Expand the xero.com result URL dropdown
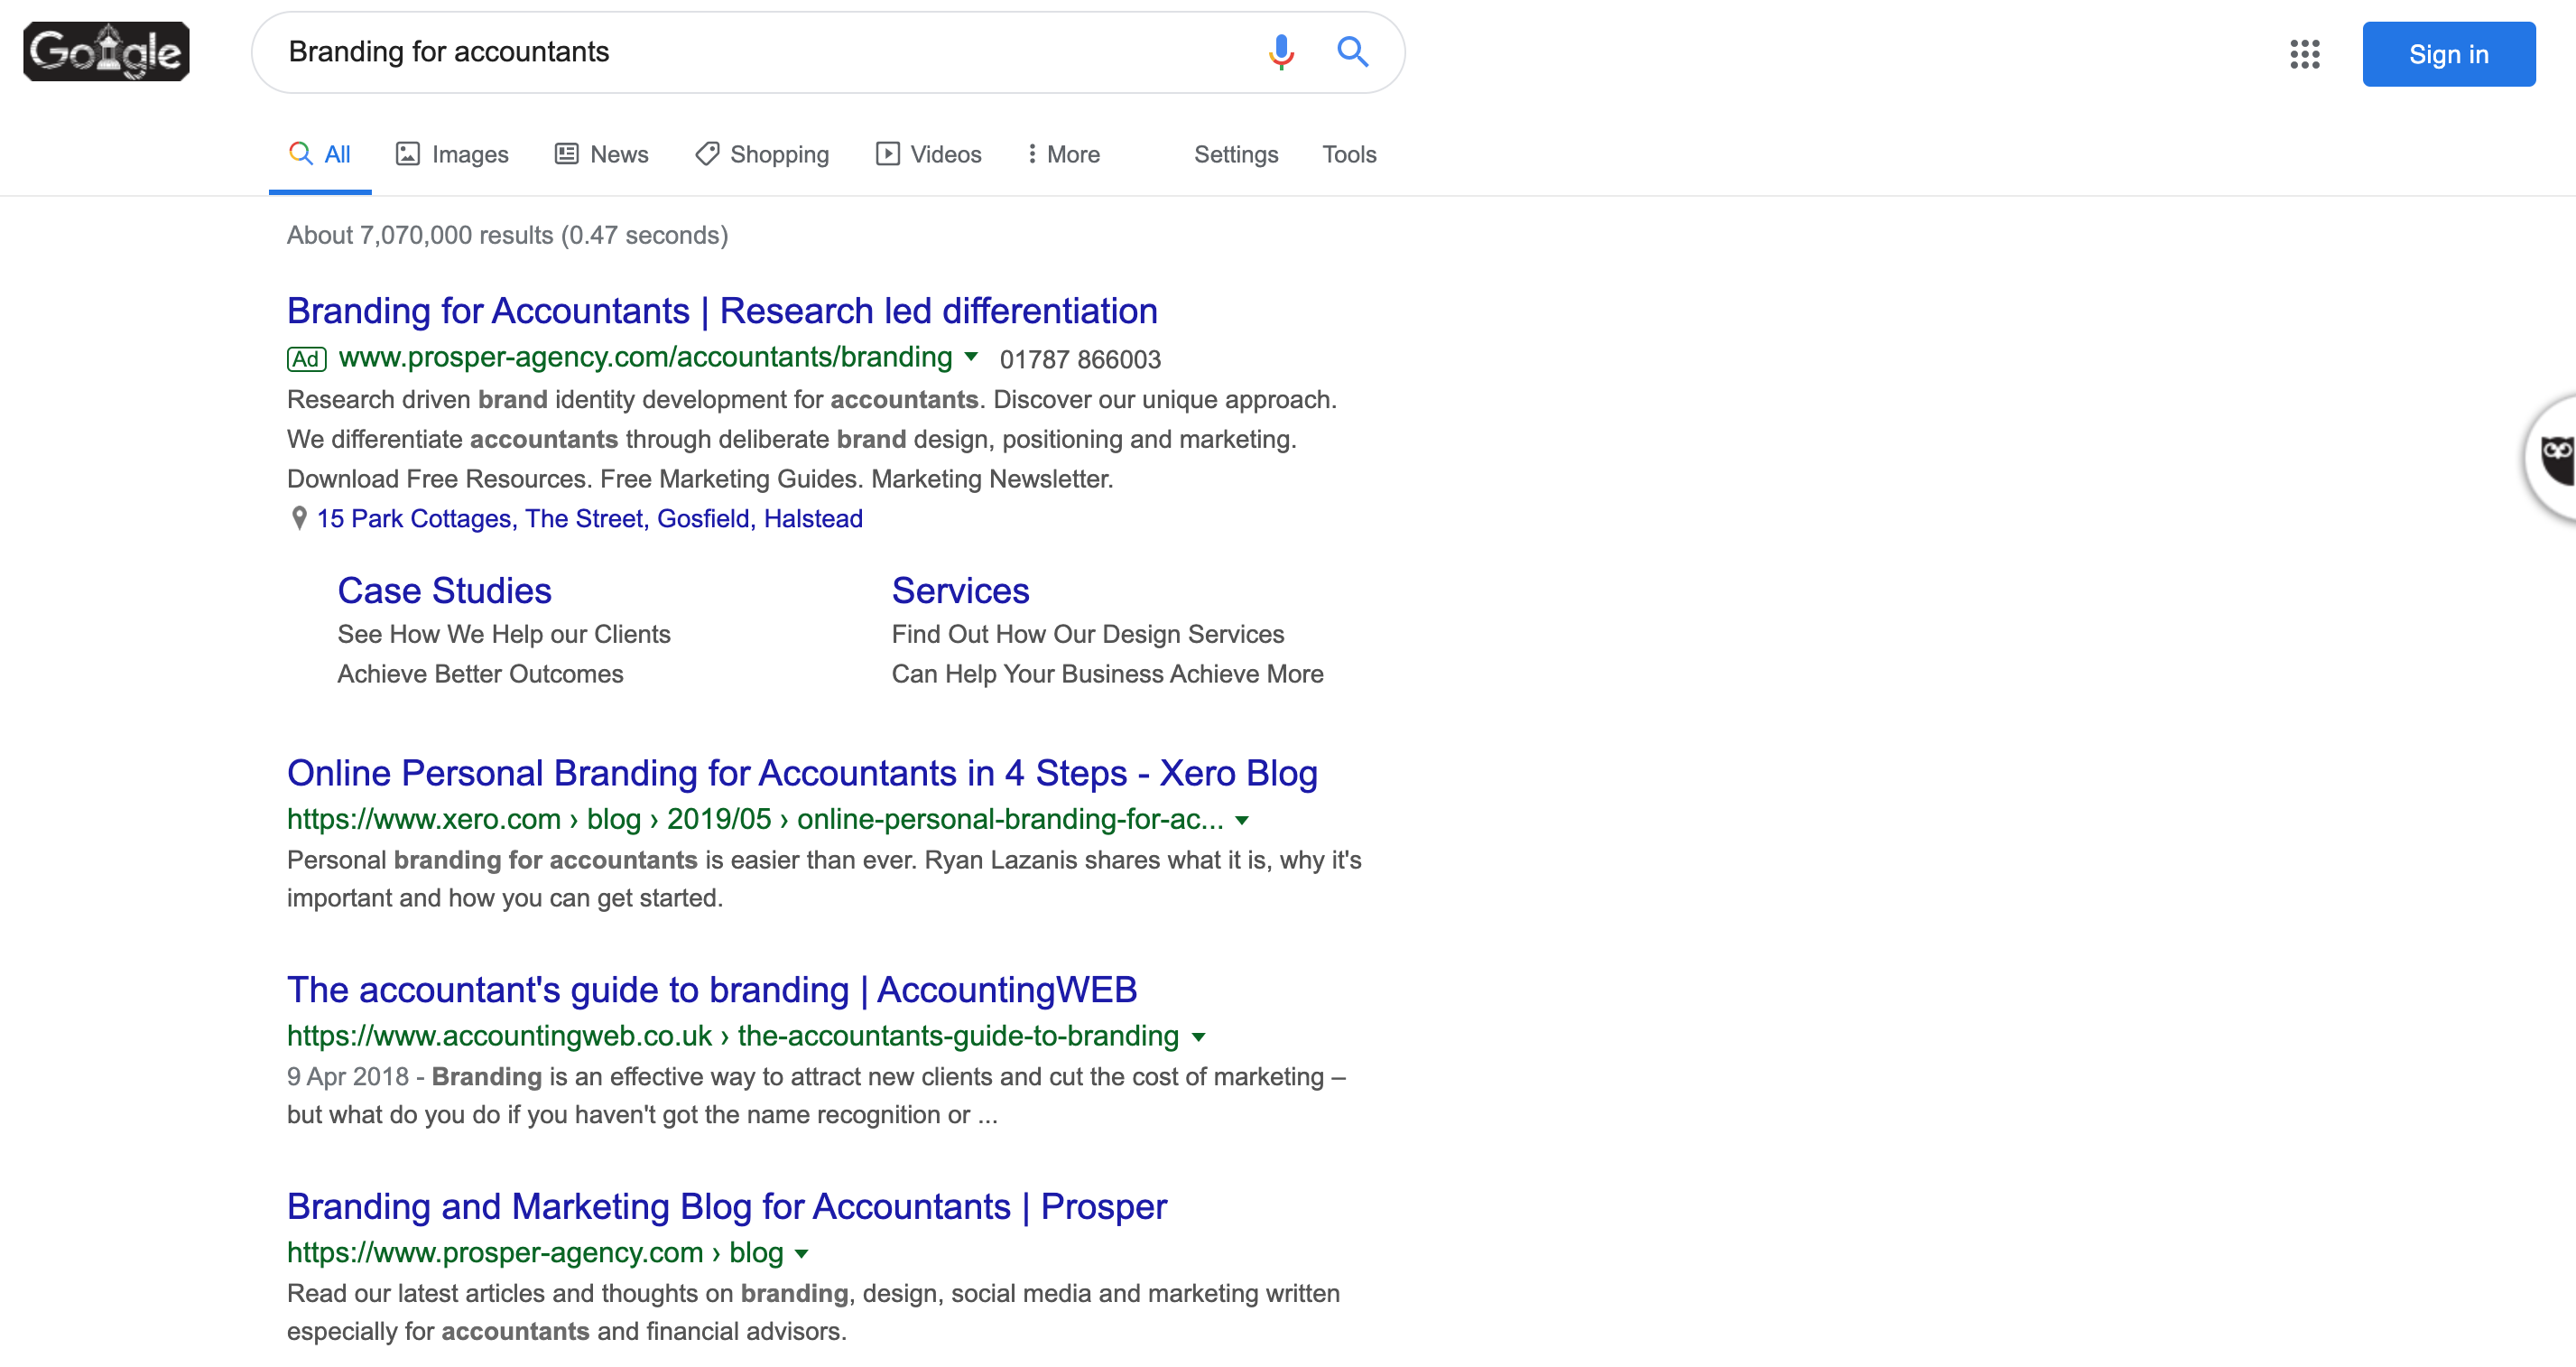Screen dimensions: 2576x1367 tap(1242, 821)
